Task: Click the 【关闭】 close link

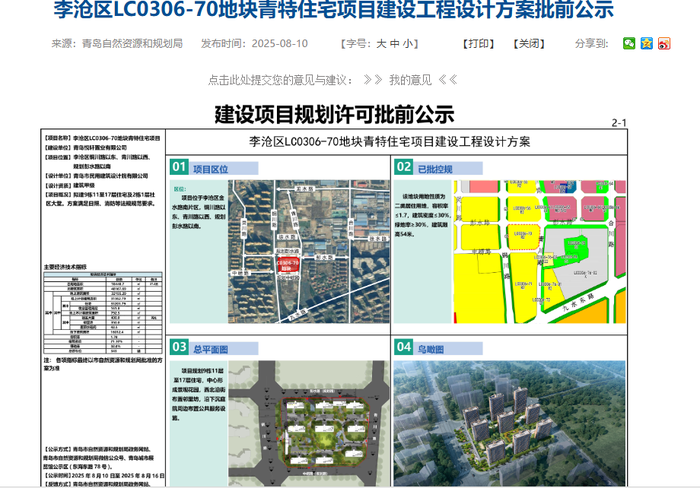Action: 529,44
